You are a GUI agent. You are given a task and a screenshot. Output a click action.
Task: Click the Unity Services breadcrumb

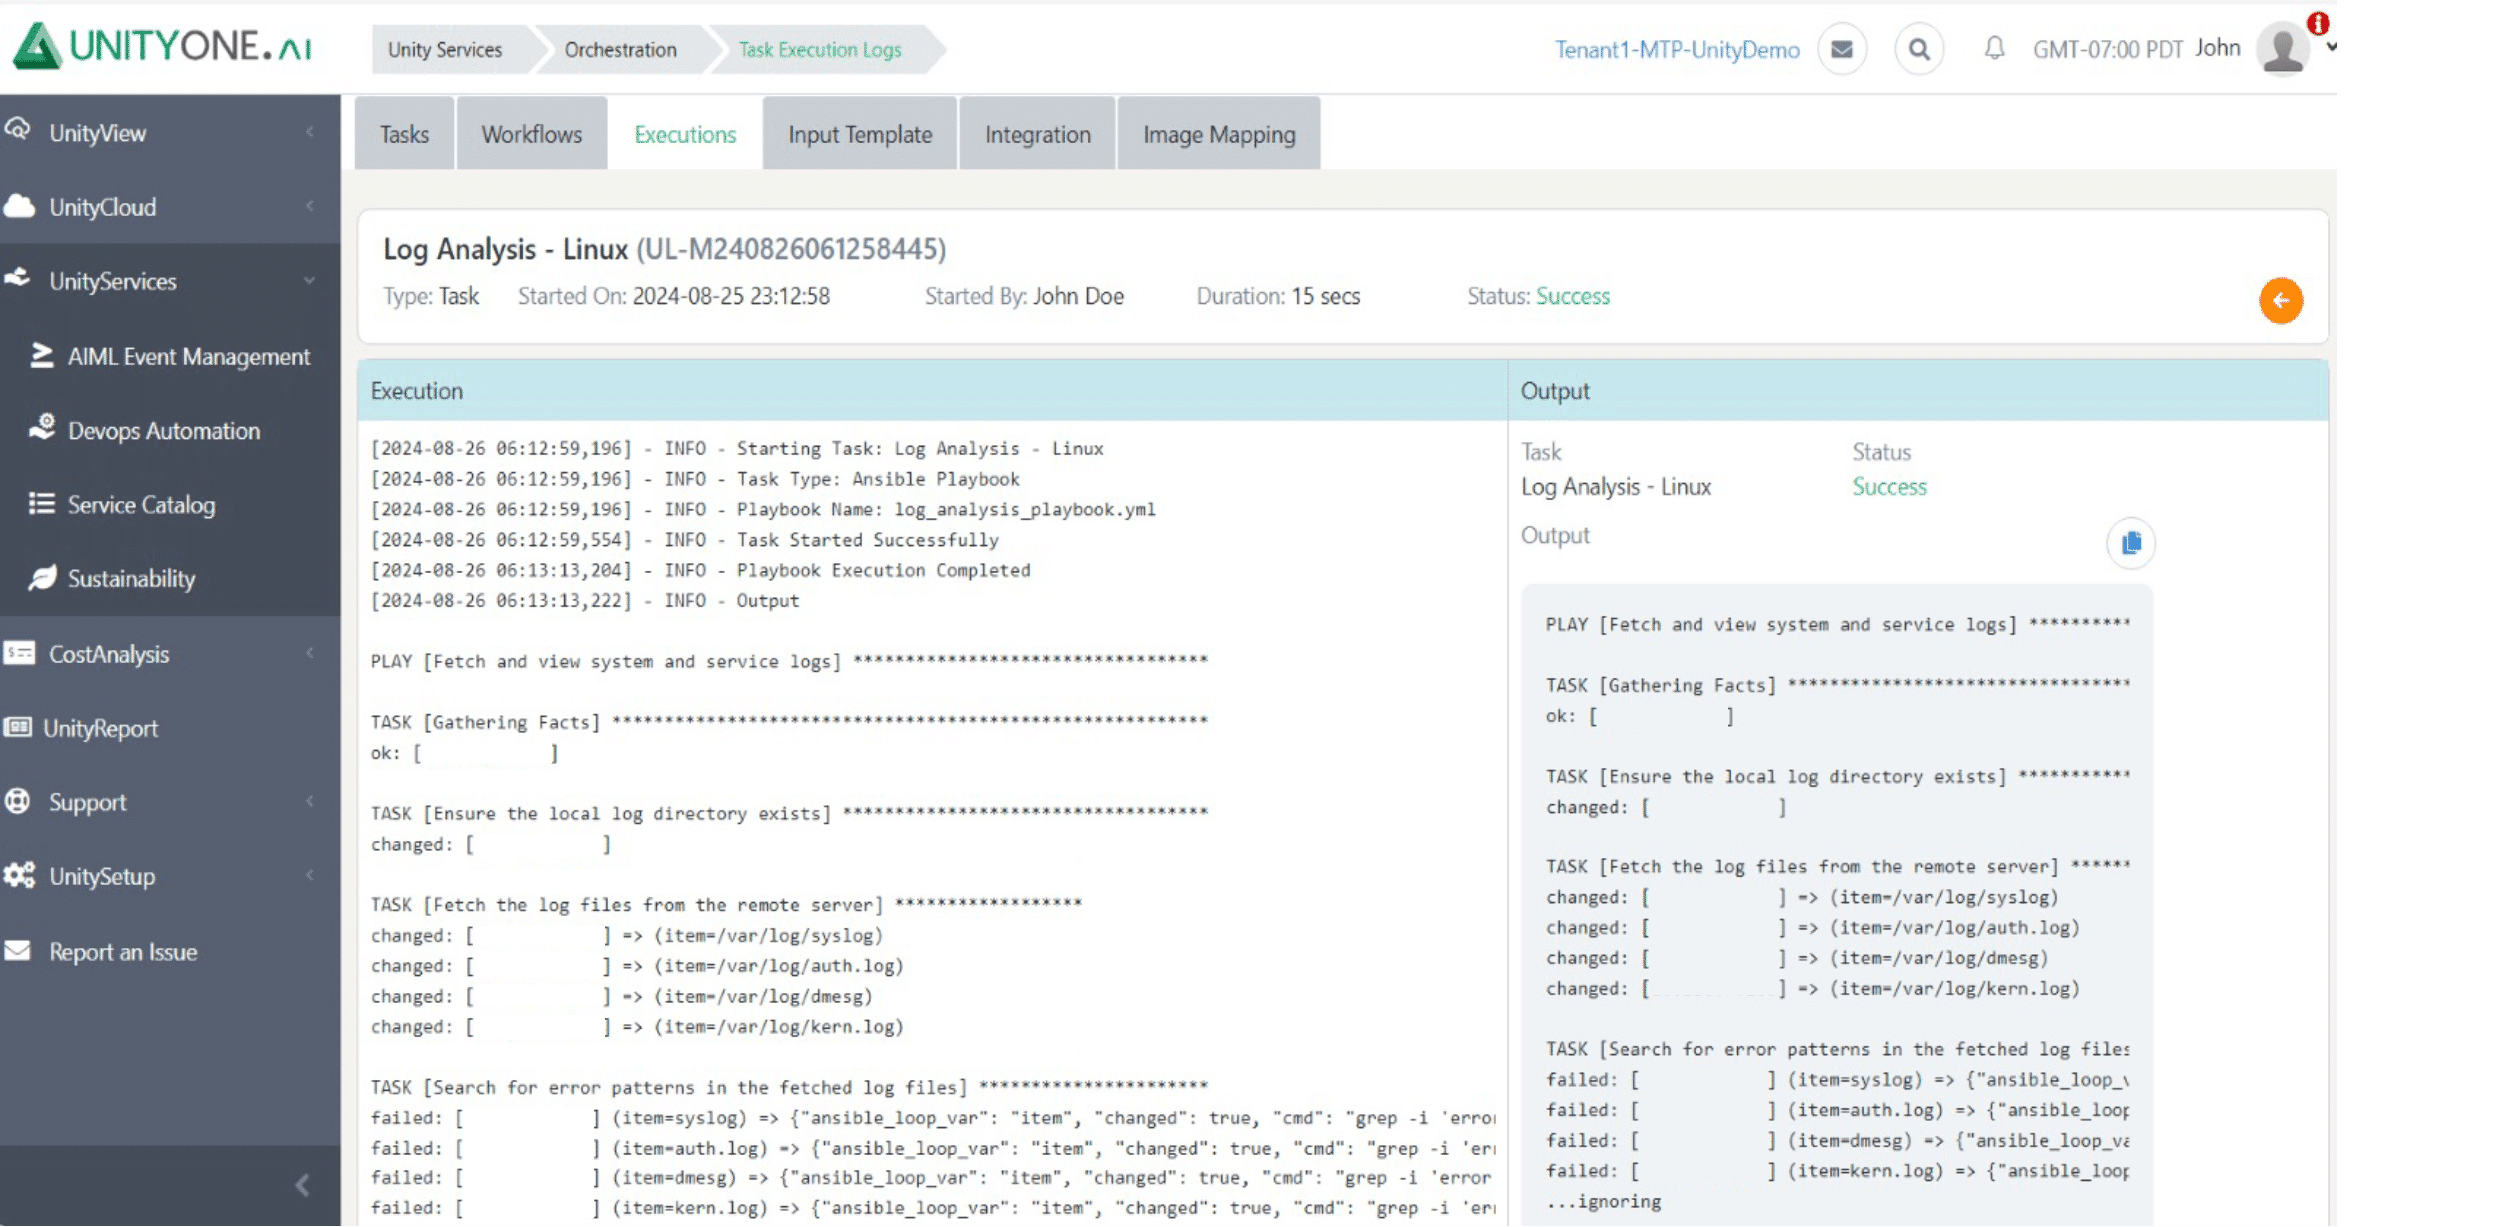[445, 49]
